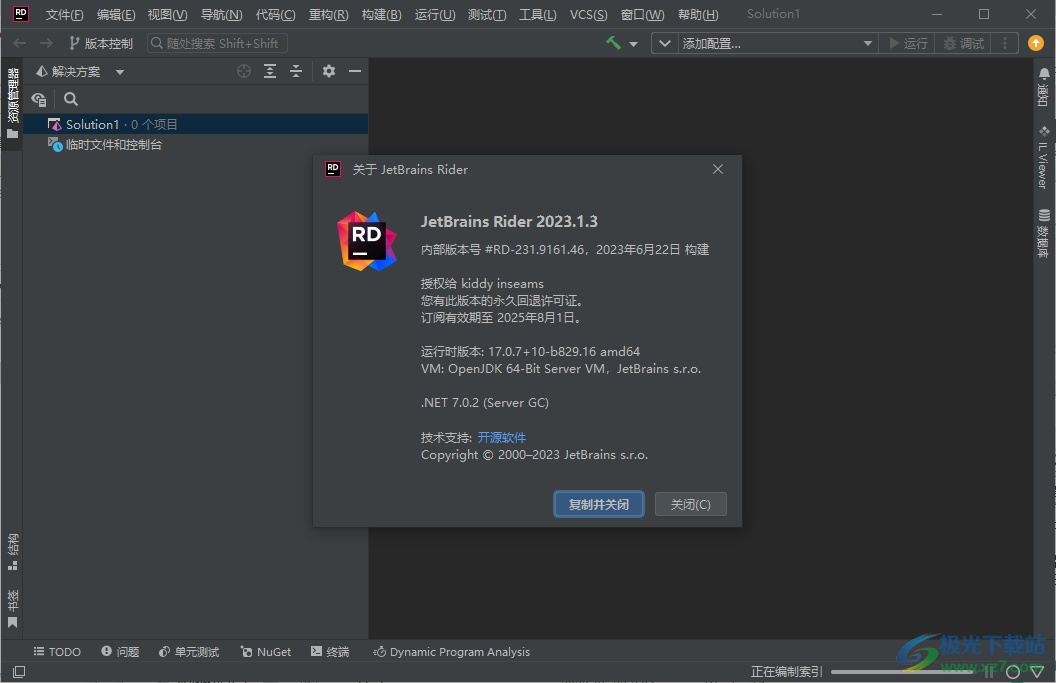Open the 开源软件 support link
1056x683 pixels.
(x=502, y=437)
